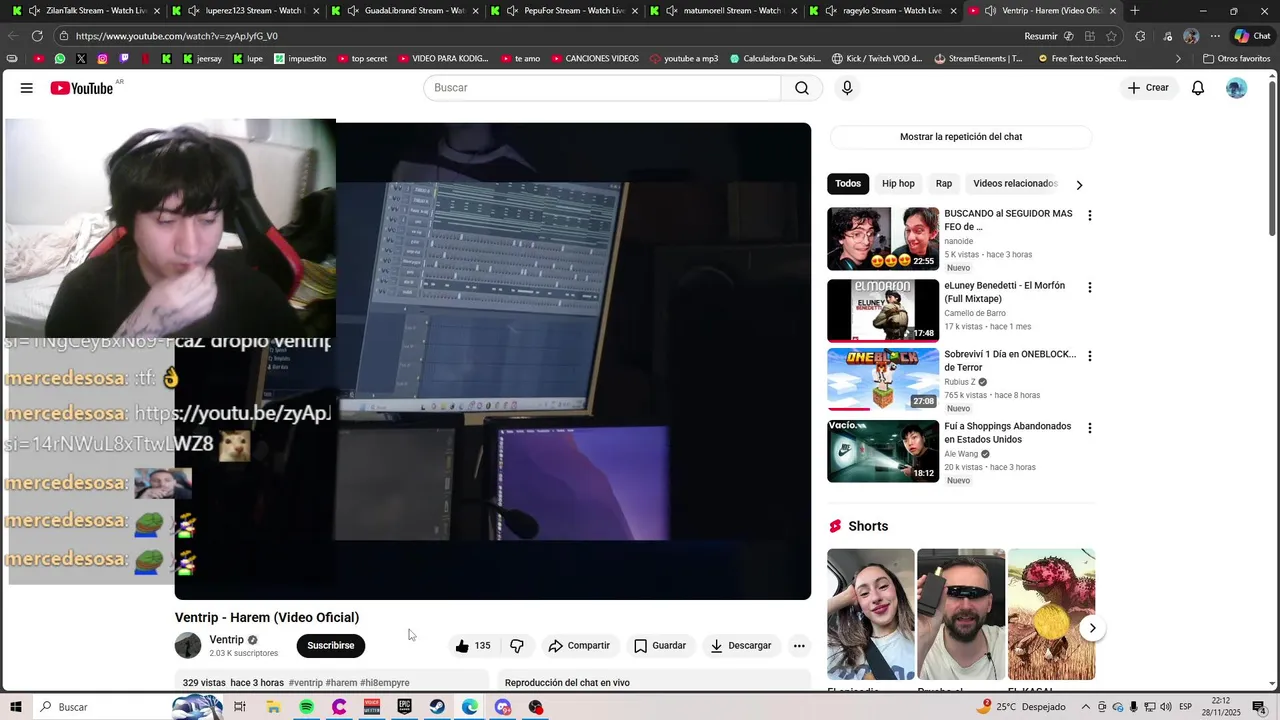
Task: Mute the GuadaLibrandi Stream tab audio
Action: 353,11
